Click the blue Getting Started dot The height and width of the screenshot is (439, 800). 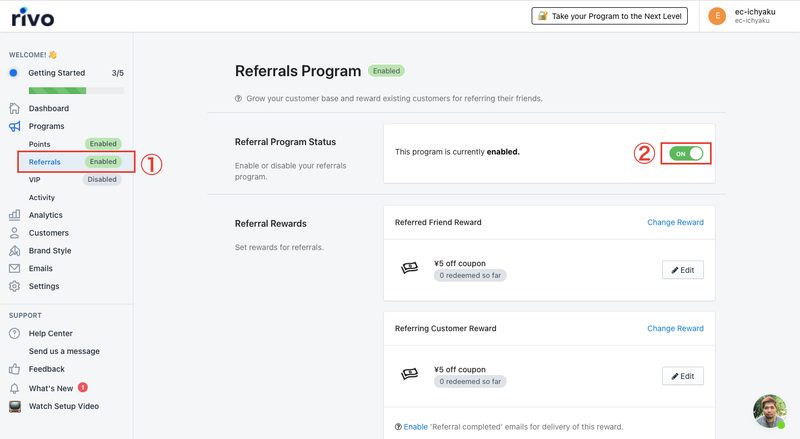click(13, 73)
